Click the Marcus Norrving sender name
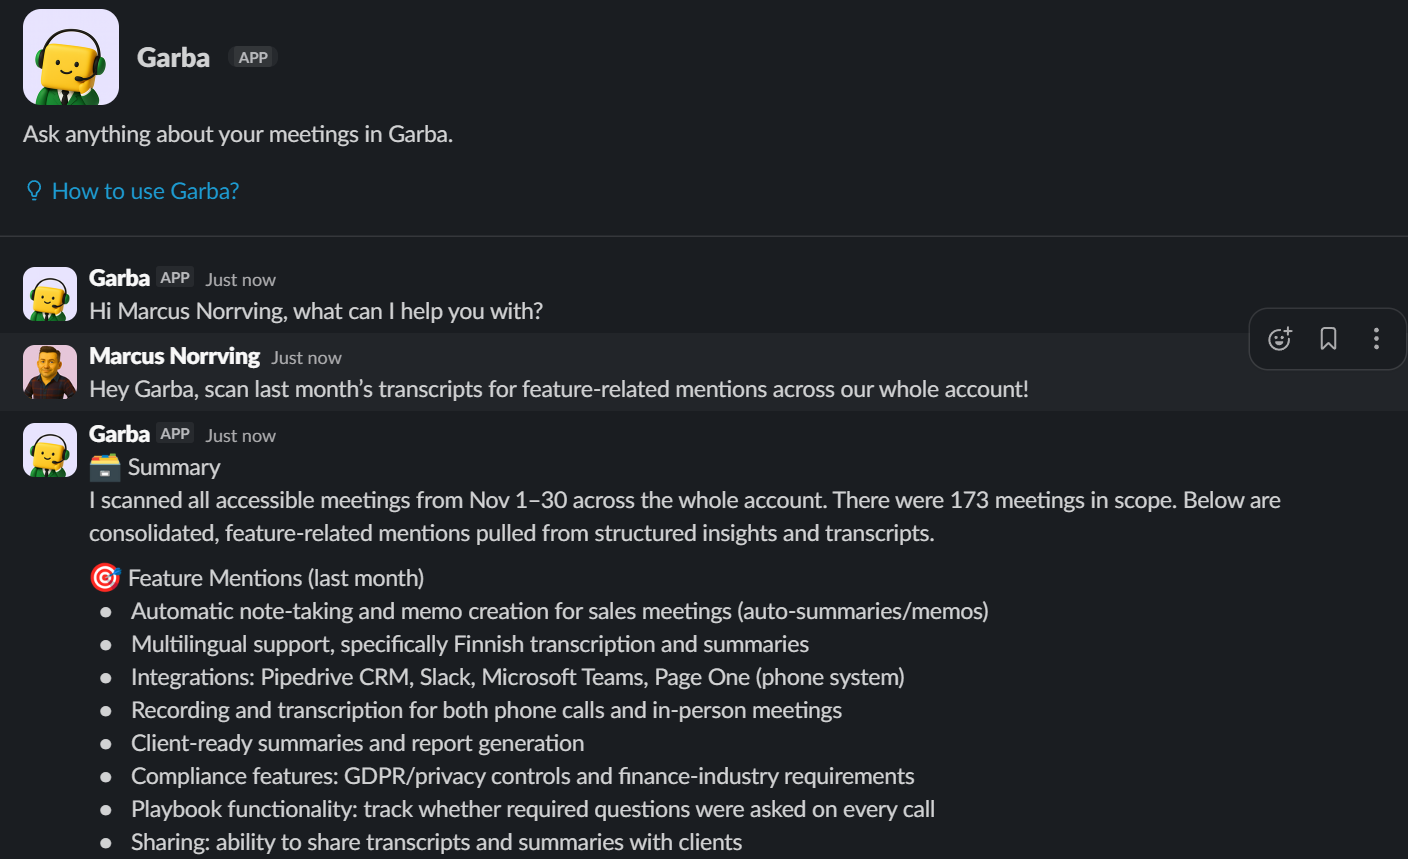The image size is (1408, 859). click(x=174, y=356)
